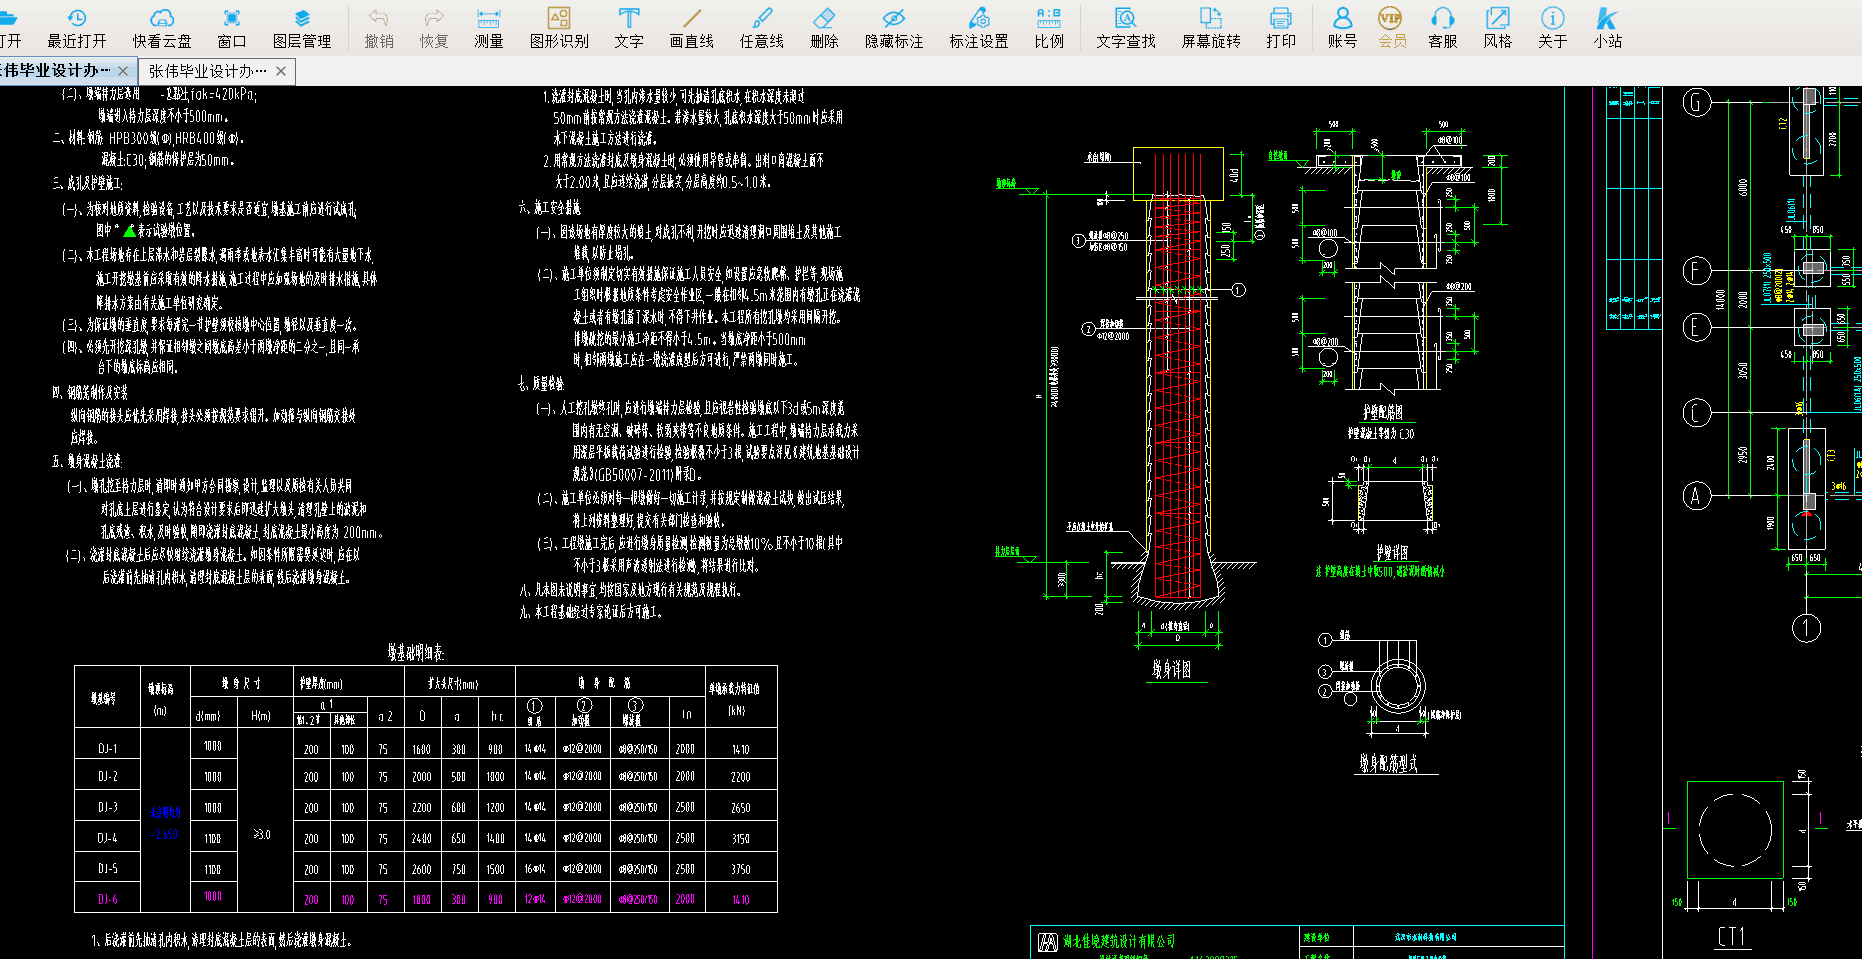Screen dimensions: 1862x959
Task: Open 标注设置 annotation settings
Action: (979, 28)
